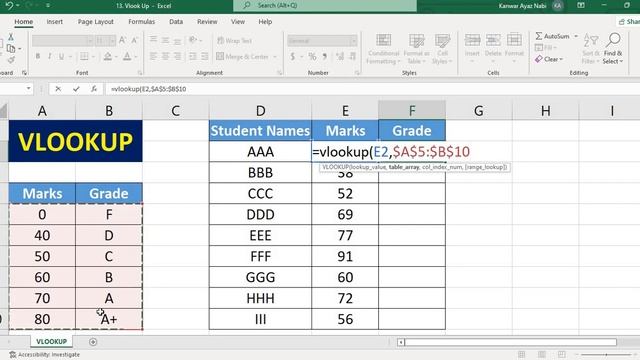Click the Cut scissors icon

(11, 37)
